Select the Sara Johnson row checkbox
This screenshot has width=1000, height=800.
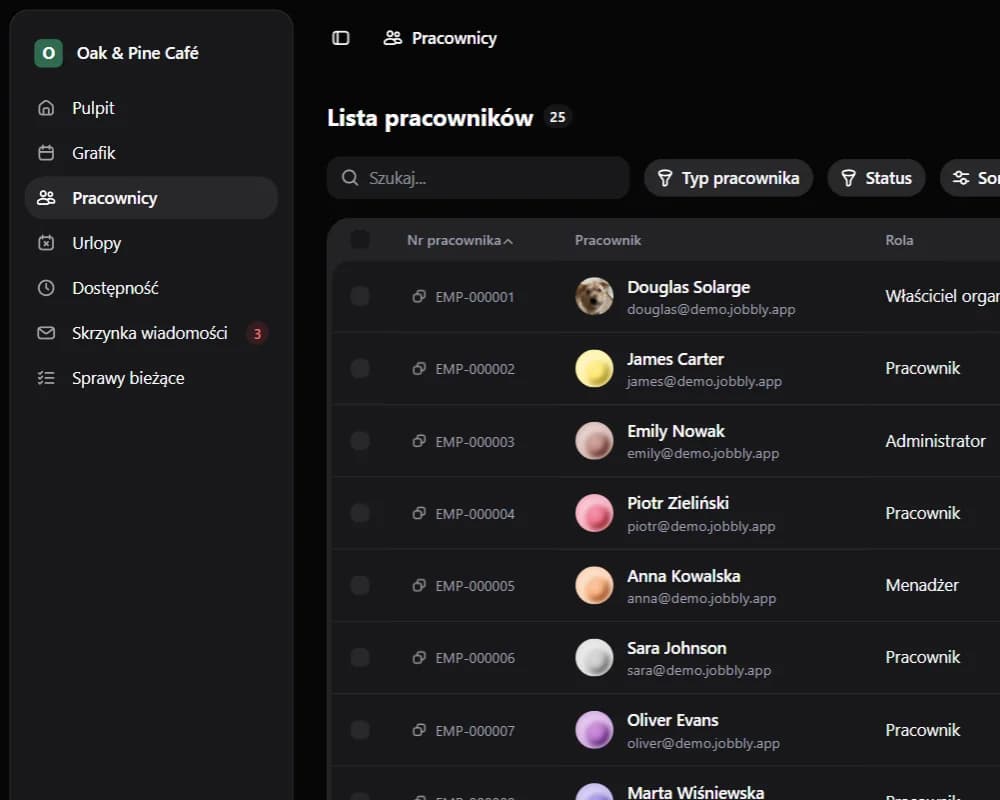(x=360, y=657)
